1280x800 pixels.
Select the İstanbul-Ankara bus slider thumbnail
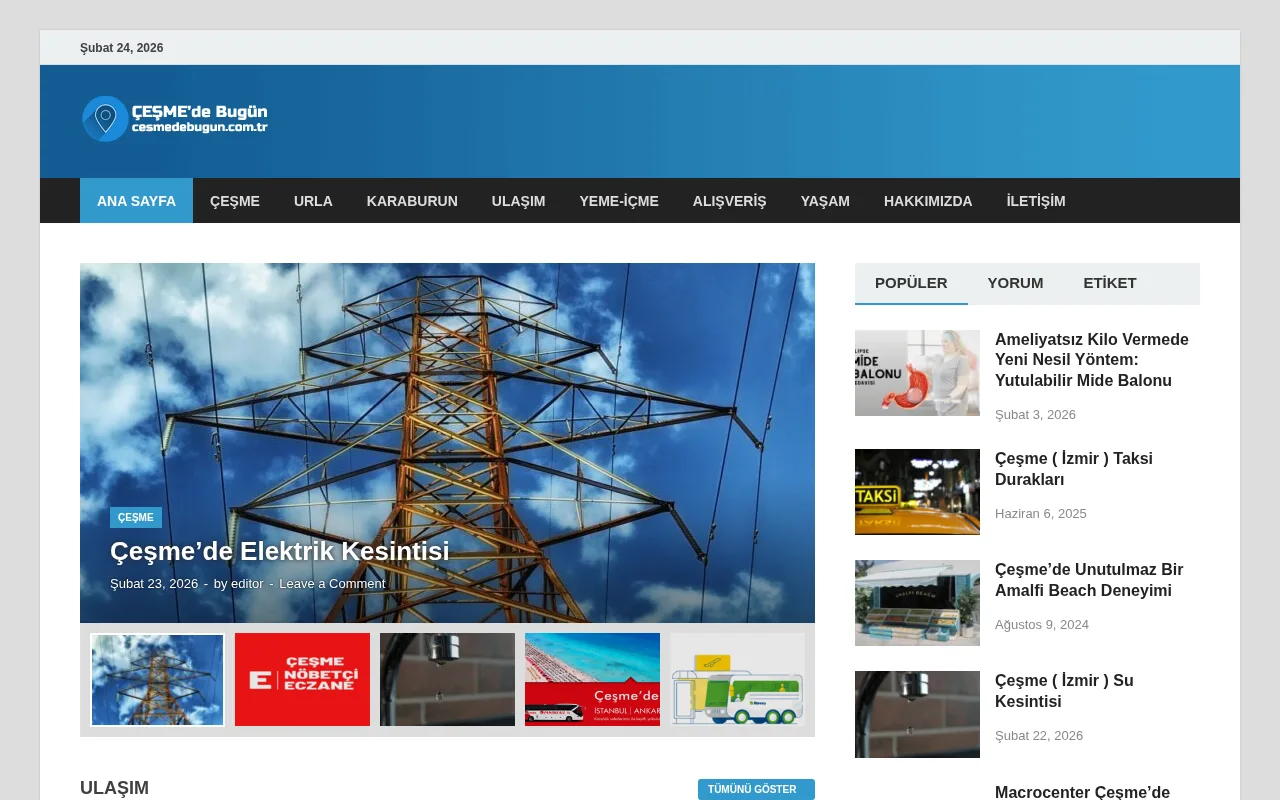(x=592, y=679)
